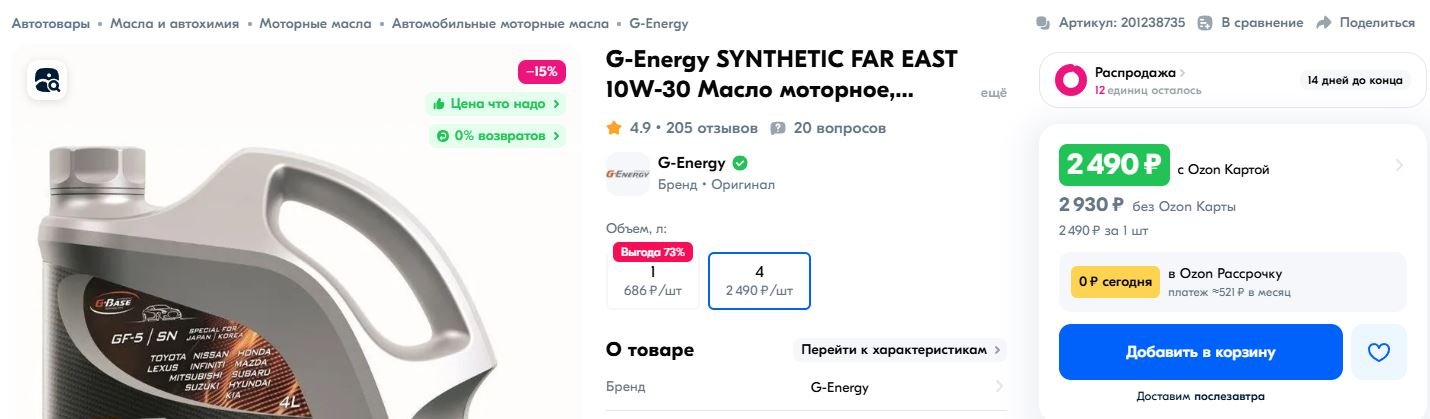Click the image search icon on product photo
This screenshot has width=1430, height=419.
coord(47,80)
